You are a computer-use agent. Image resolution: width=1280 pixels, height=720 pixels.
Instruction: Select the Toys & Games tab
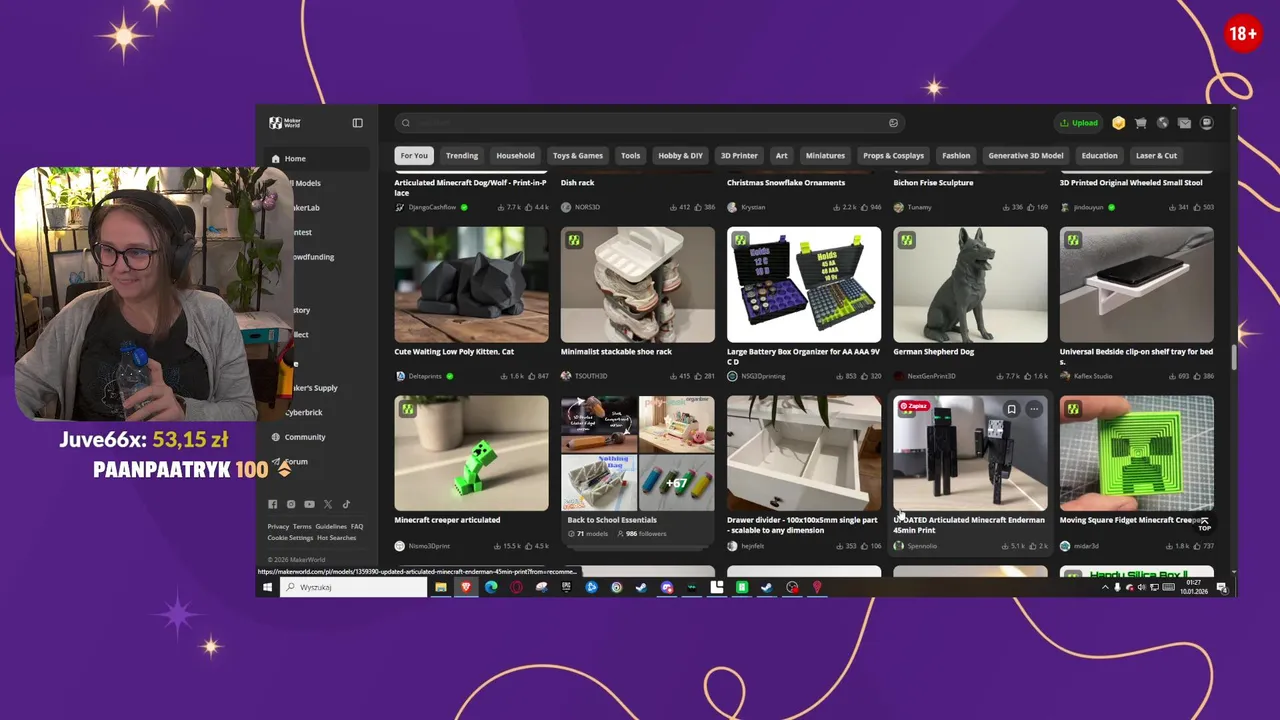tap(578, 155)
